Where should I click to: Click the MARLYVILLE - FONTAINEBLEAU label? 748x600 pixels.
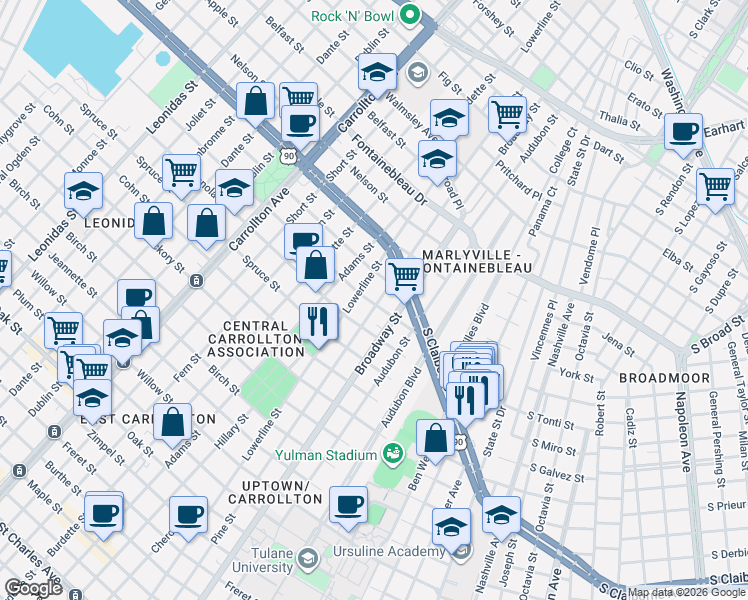(x=477, y=261)
